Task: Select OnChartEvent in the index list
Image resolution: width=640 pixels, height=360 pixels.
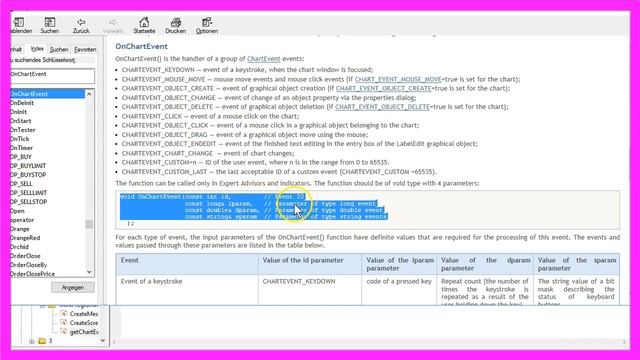Action: [48, 94]
